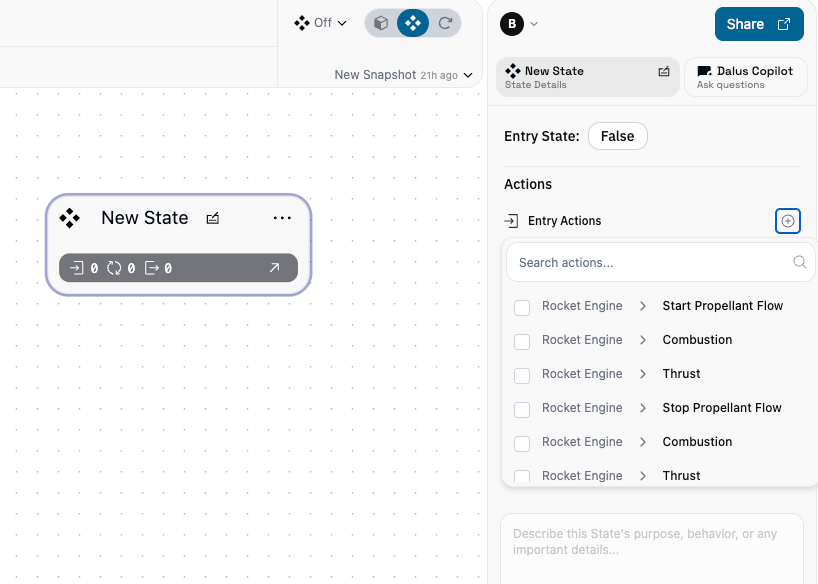Select the New State node title
The height and width of the screenshot is (584, 818).
click(x=145, y=218)
